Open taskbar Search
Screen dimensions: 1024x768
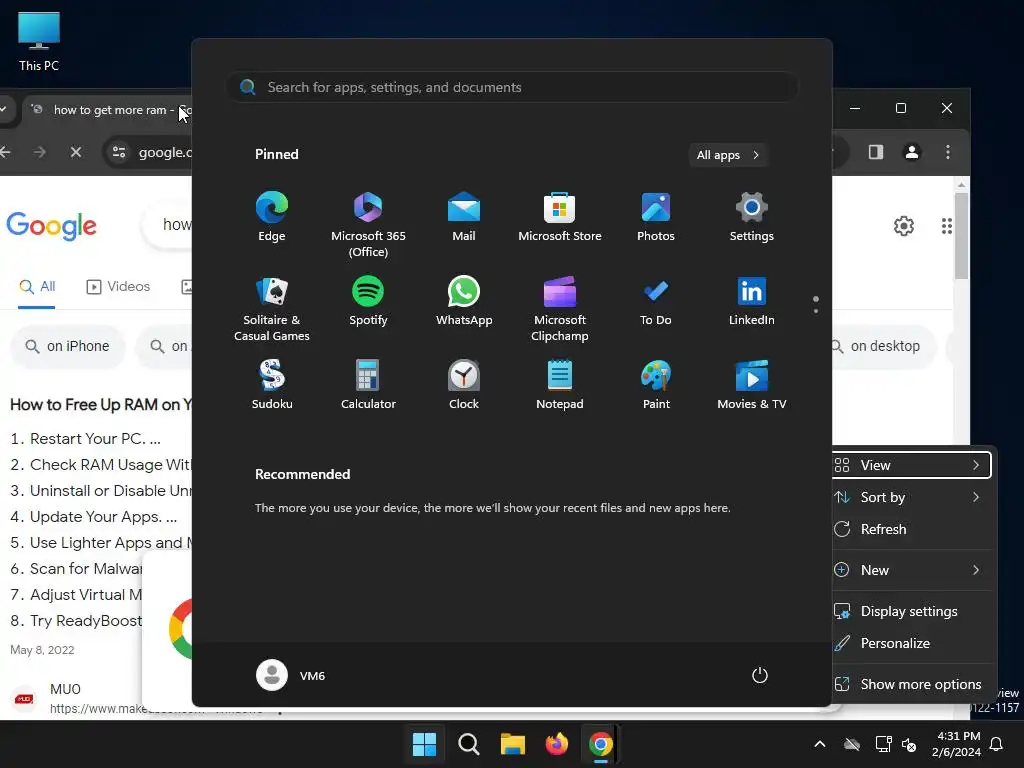469,744
